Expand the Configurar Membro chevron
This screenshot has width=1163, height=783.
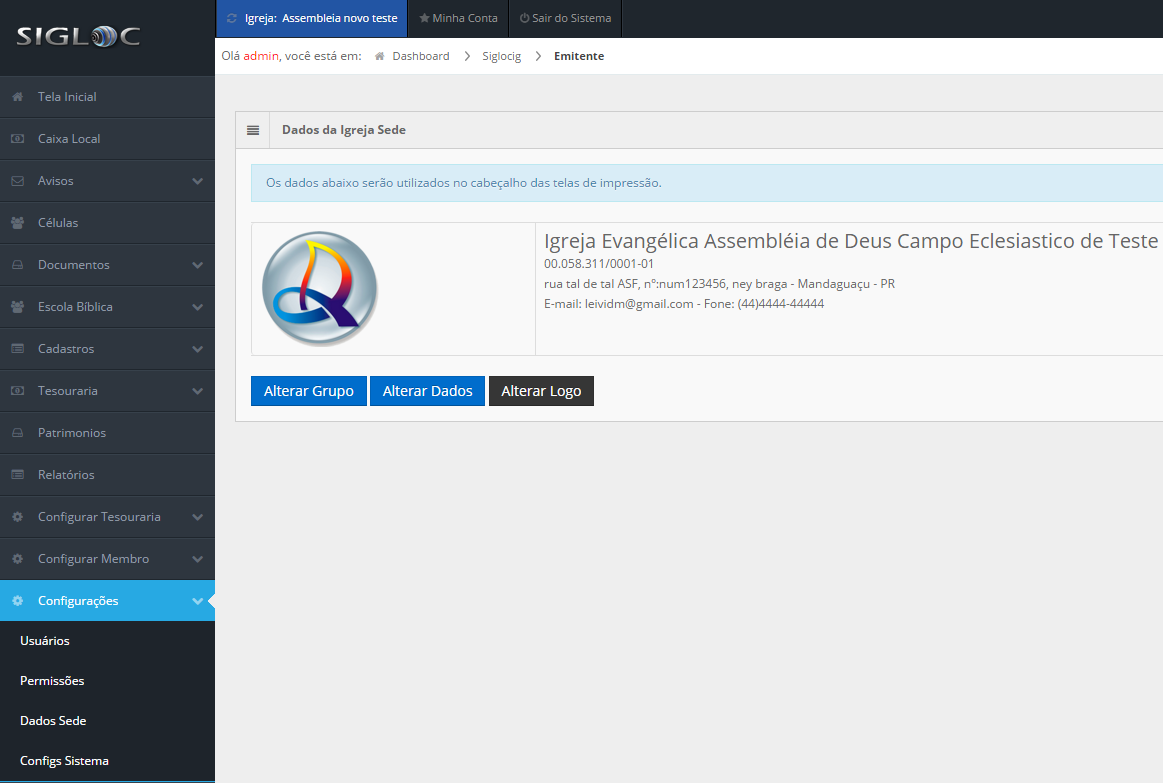[x=197, y=559]
